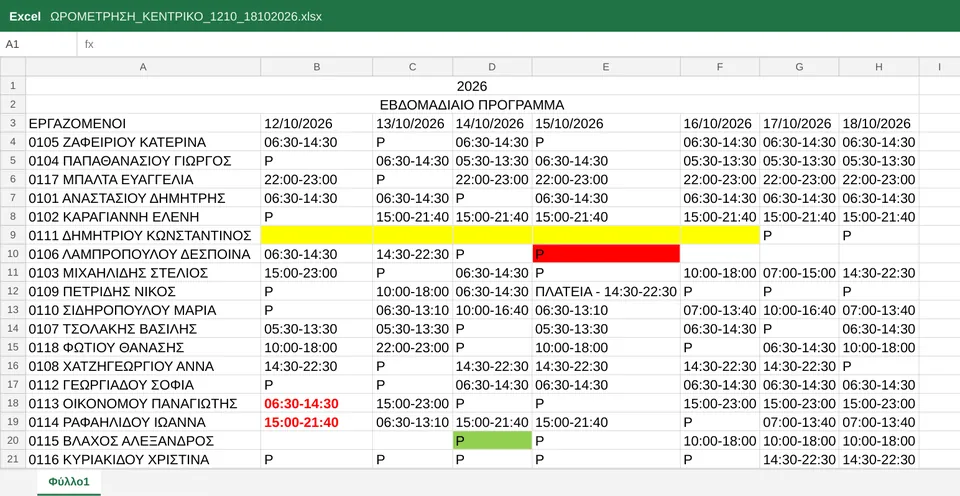The height and width of the screenshot is (496, 960).
Task: Select cell 0118 ΦΩΤΙΟΥ ΘΑΝΑΣΗΣ
Action: tap(143, 348)
